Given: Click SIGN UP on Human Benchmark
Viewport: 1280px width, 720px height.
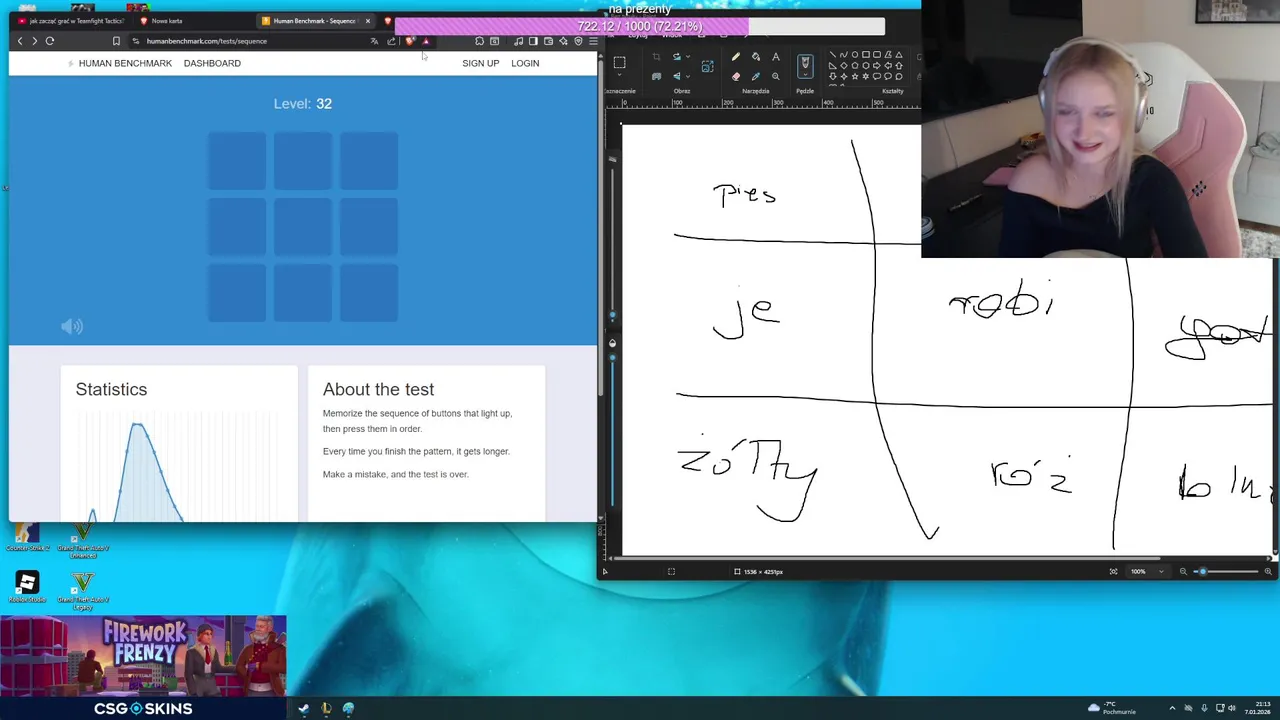Looking at the screenshot, I should [480, 63].
